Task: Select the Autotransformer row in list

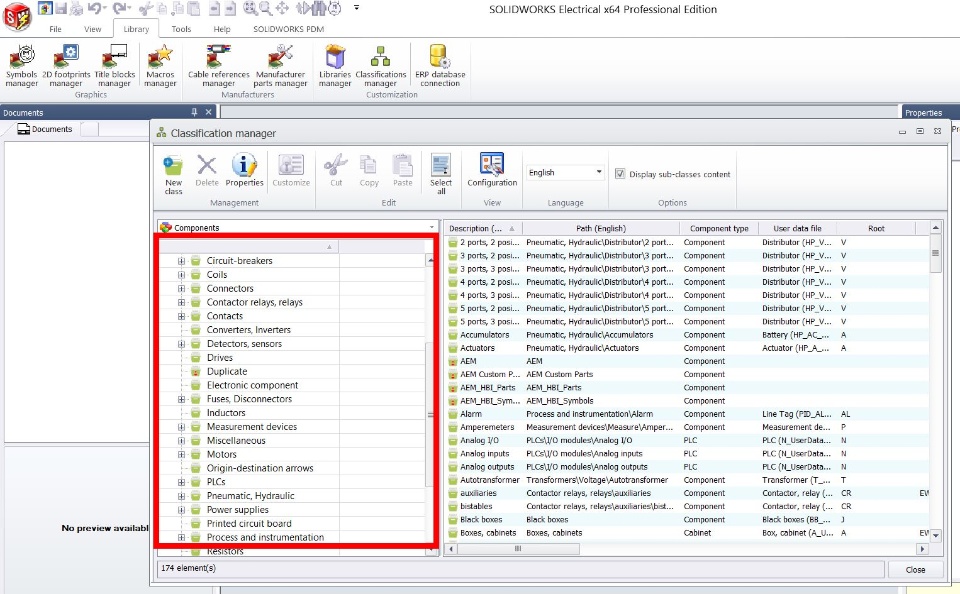Action: point(688,480)
